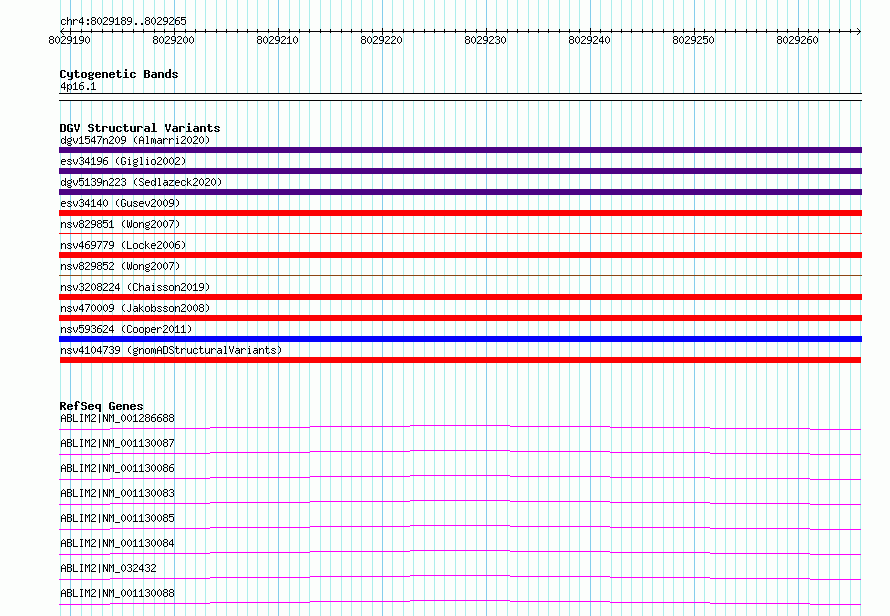
Task: Click ruler position 8029220
Action: pos(381,40)
